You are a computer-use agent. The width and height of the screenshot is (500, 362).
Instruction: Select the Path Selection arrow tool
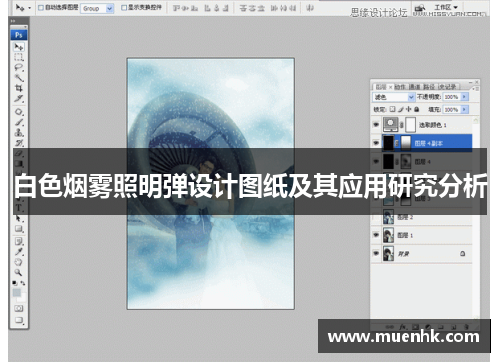click(19, 219)
